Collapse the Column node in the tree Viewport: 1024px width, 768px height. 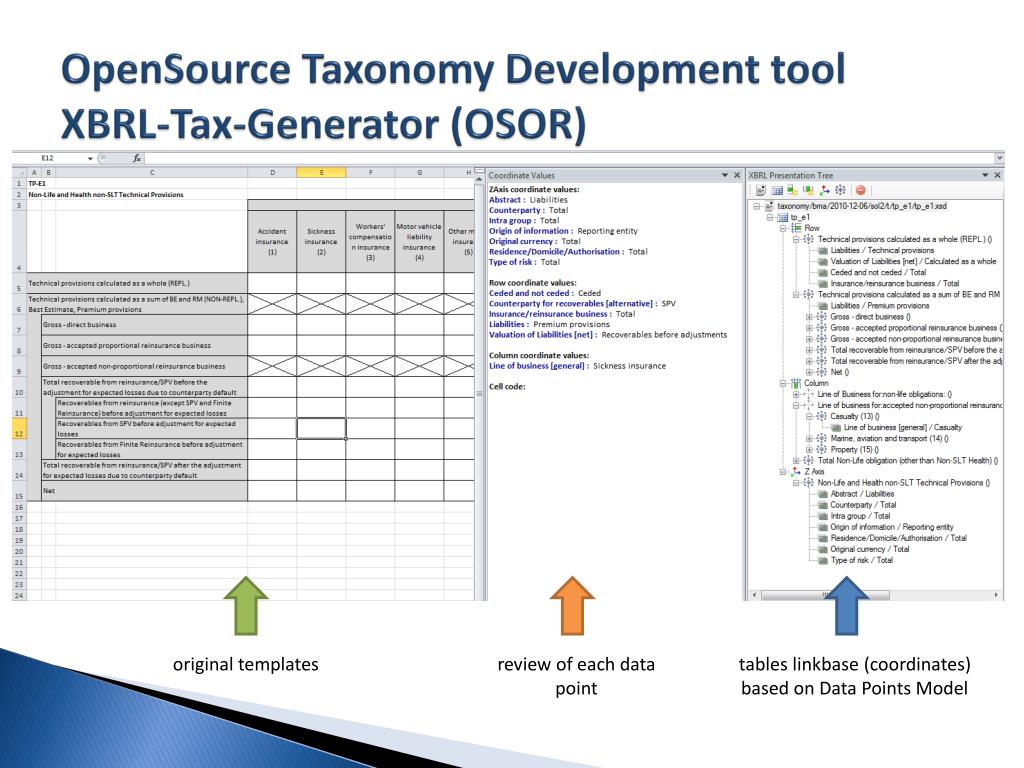tap(783, 383)
